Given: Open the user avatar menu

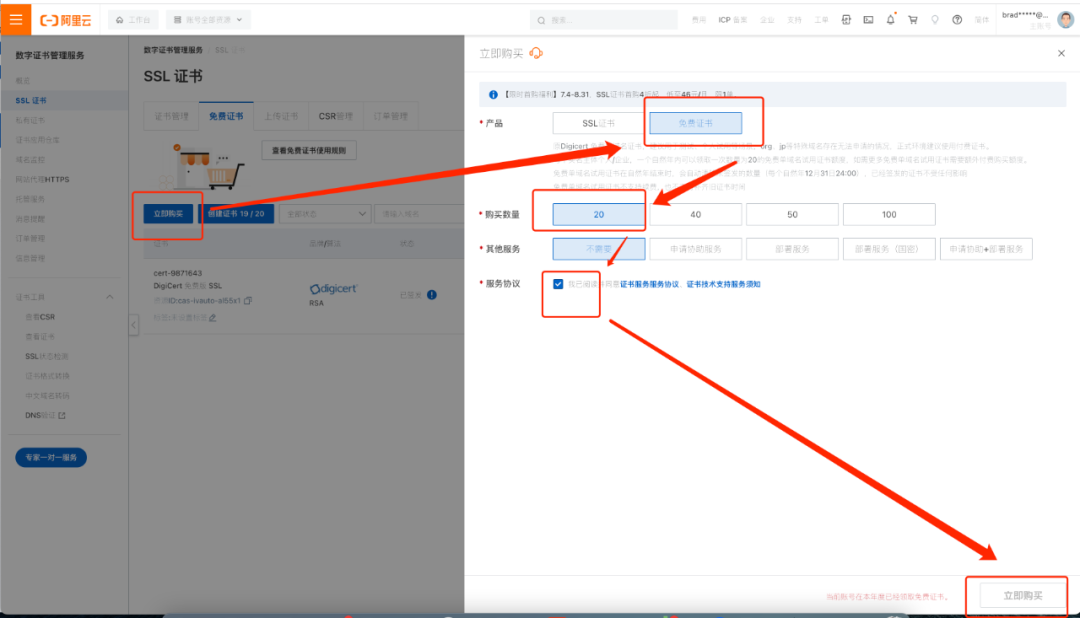Looking at the screenshot, I should point(1066,19).
